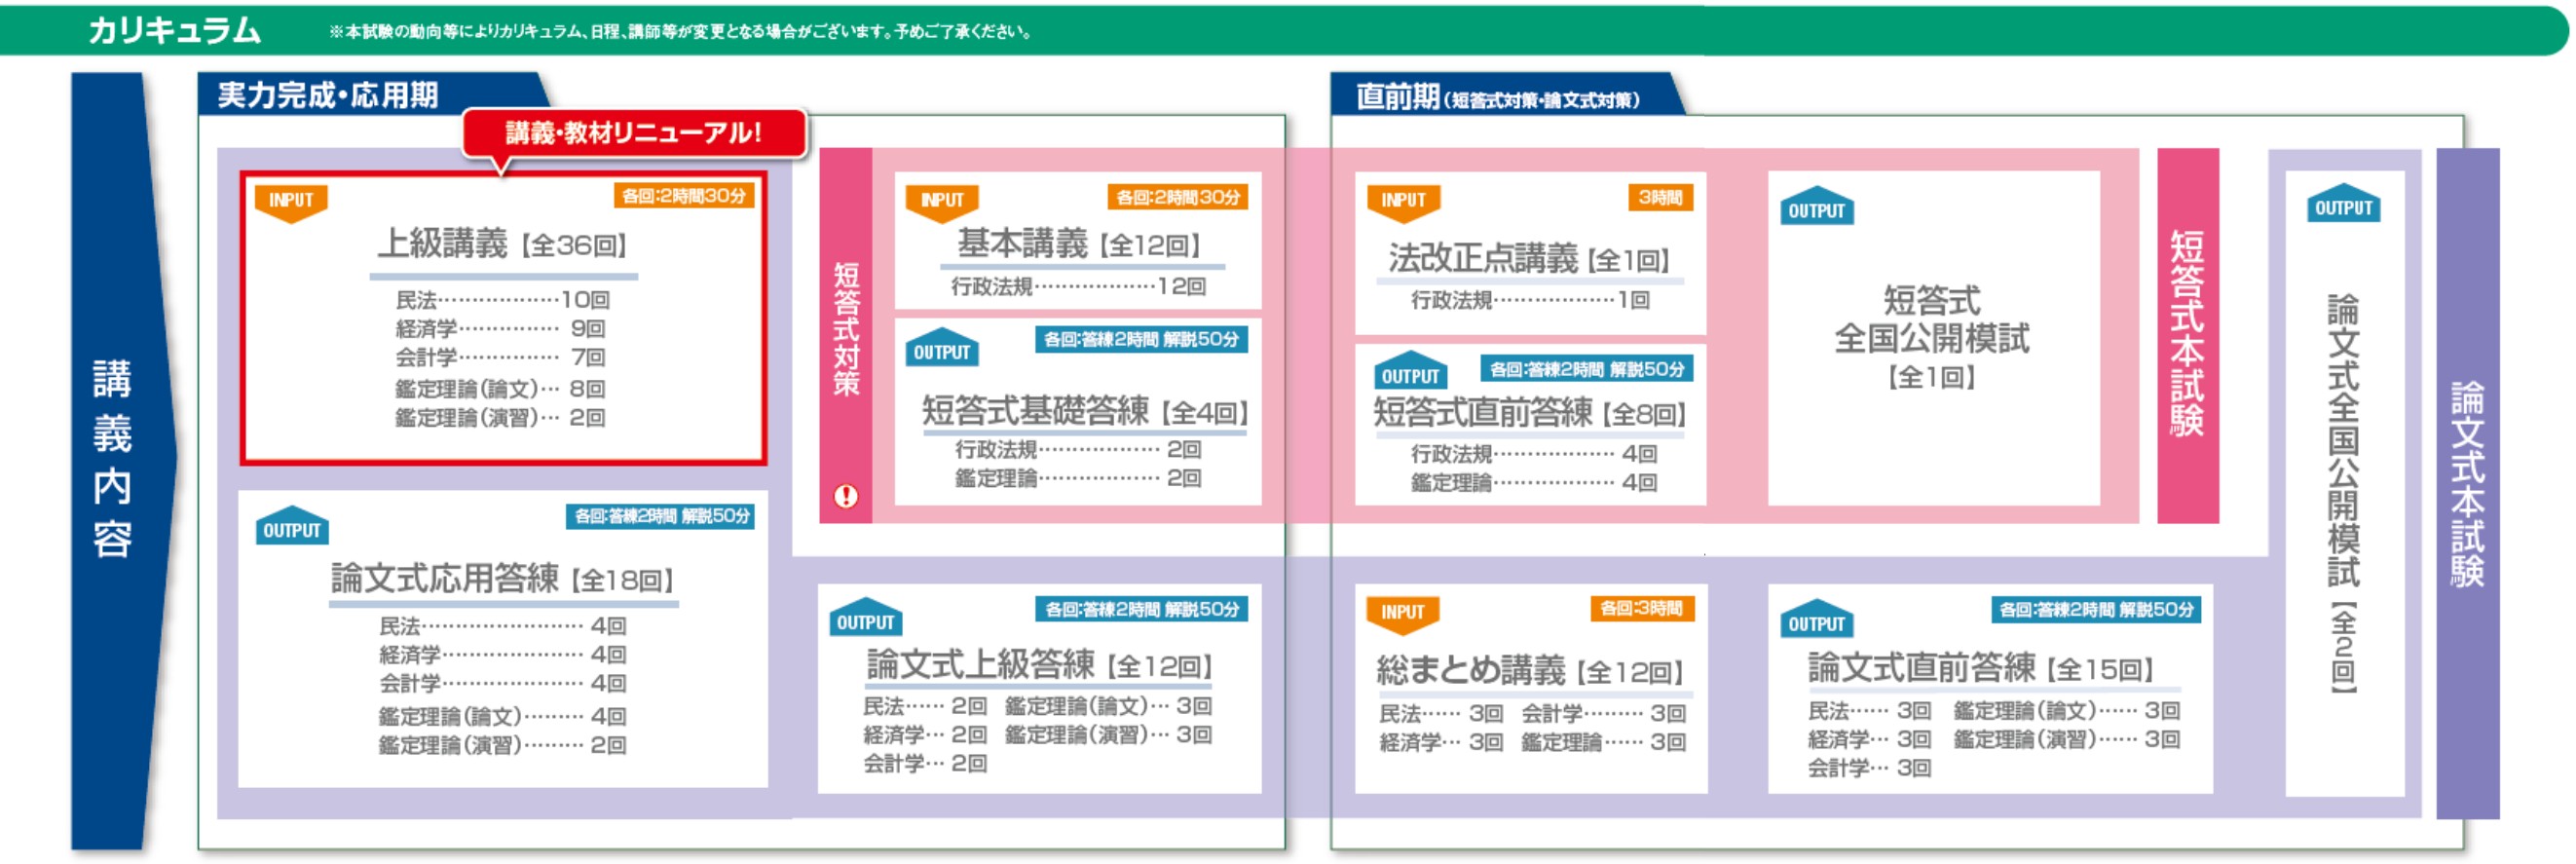The image size is (2576, 864).
Task: Click the orange 3時間 label on 法改正点講義
Action: click(1660, 198)
